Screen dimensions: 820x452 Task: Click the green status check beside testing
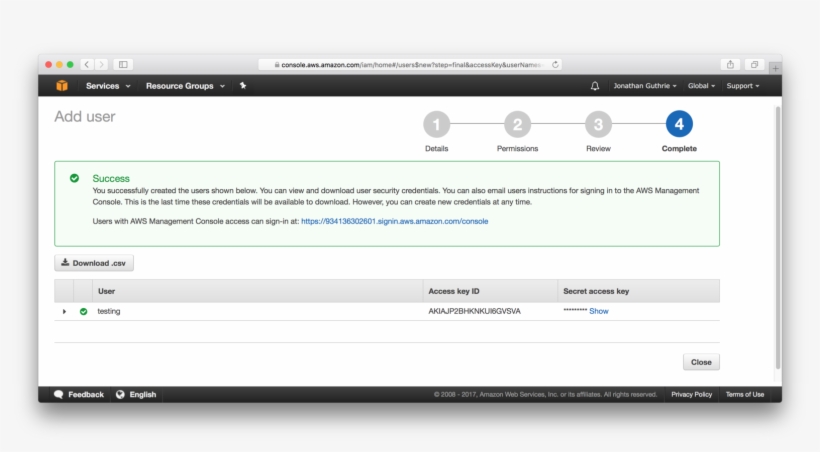[83, 311]
